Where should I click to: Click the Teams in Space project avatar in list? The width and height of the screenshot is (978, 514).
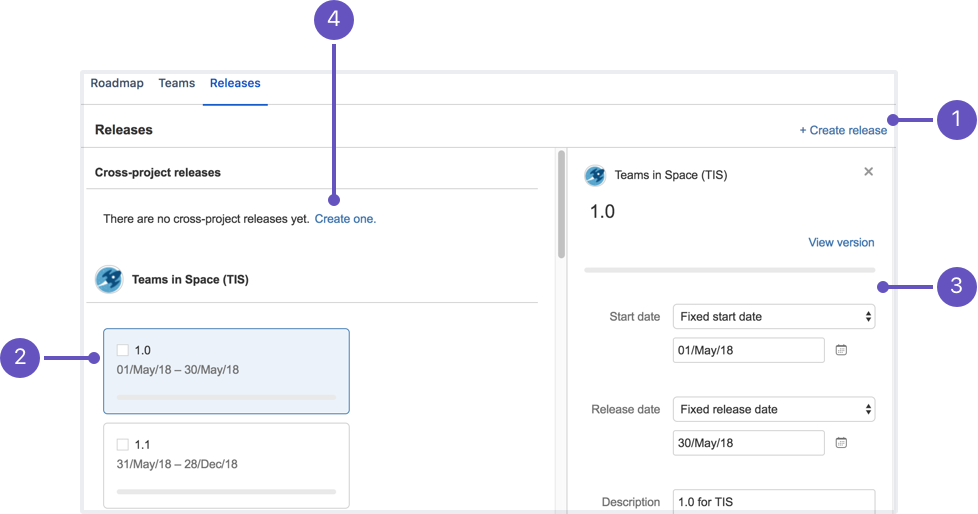point(109,279)
